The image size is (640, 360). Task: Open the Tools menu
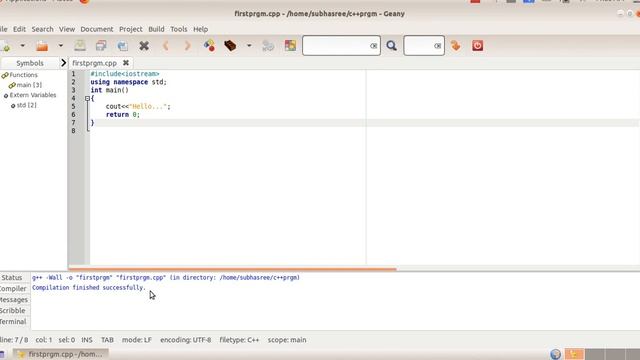click(x=179, y=29)
